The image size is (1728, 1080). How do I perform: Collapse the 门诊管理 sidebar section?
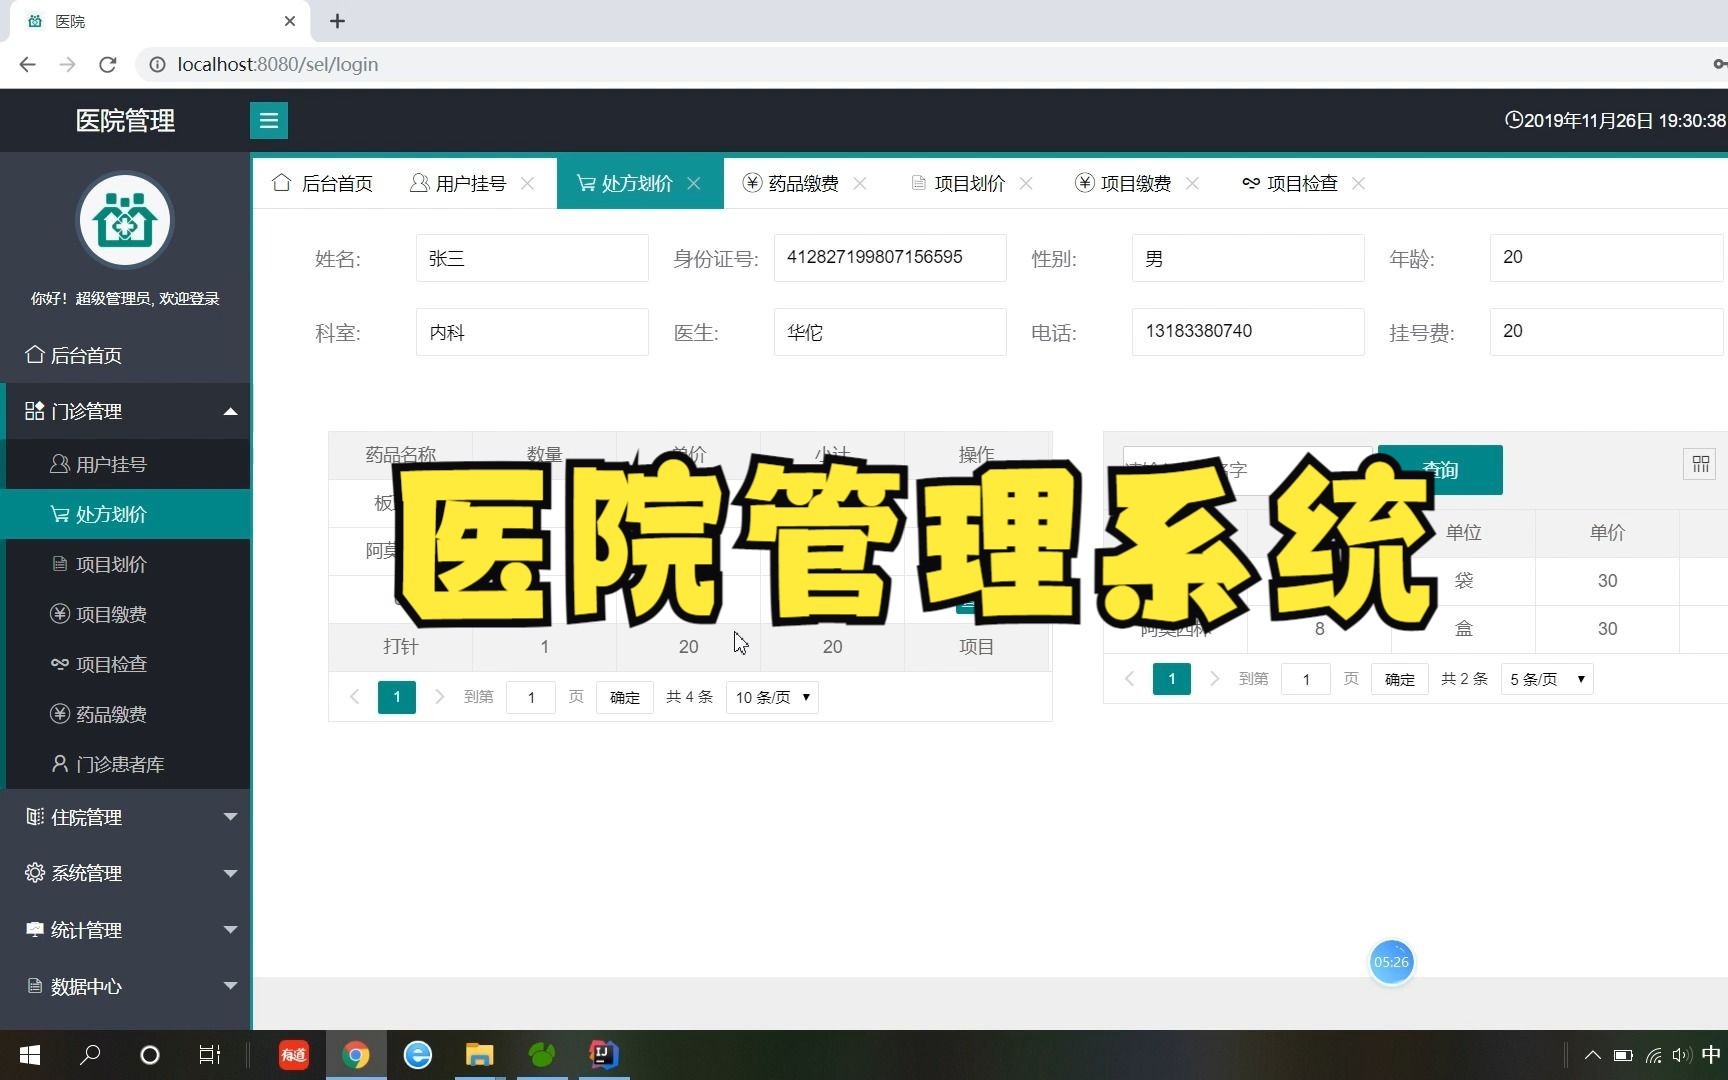click(125, 411)
